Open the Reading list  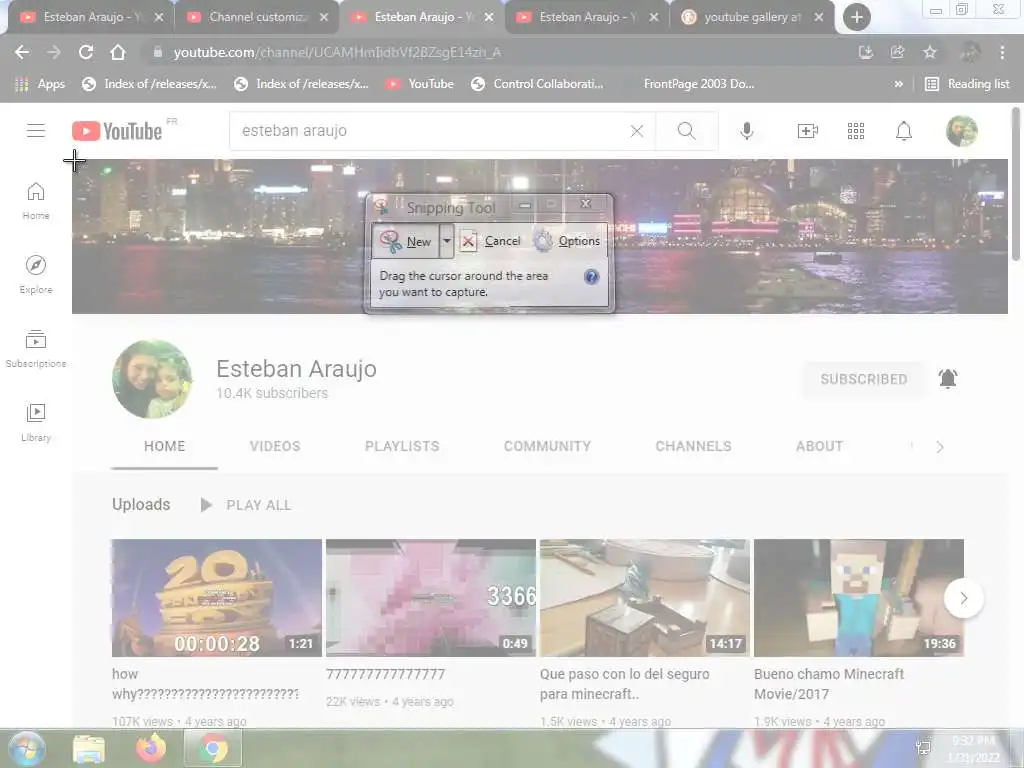click(x=968, y=84)
